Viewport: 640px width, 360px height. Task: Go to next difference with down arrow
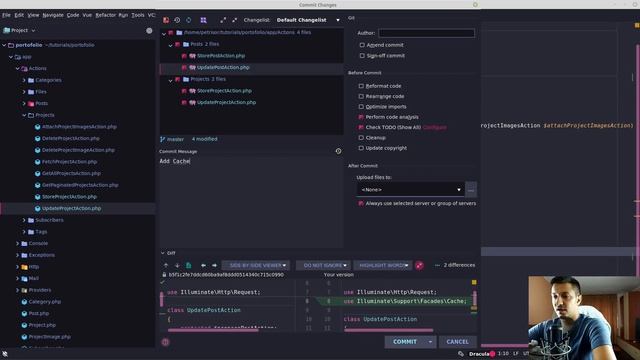click(x=177, y=265)
